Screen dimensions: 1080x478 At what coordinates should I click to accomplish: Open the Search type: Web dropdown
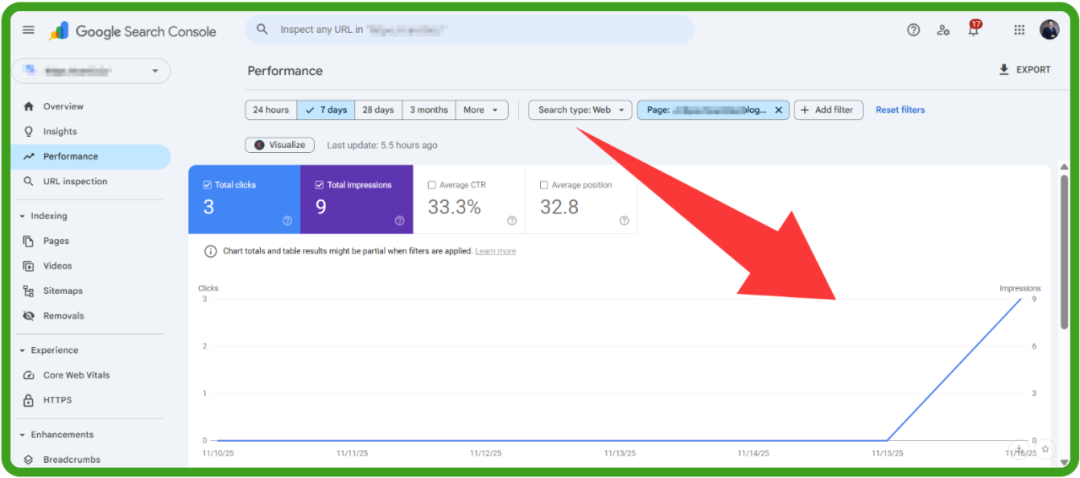[580, 110]
